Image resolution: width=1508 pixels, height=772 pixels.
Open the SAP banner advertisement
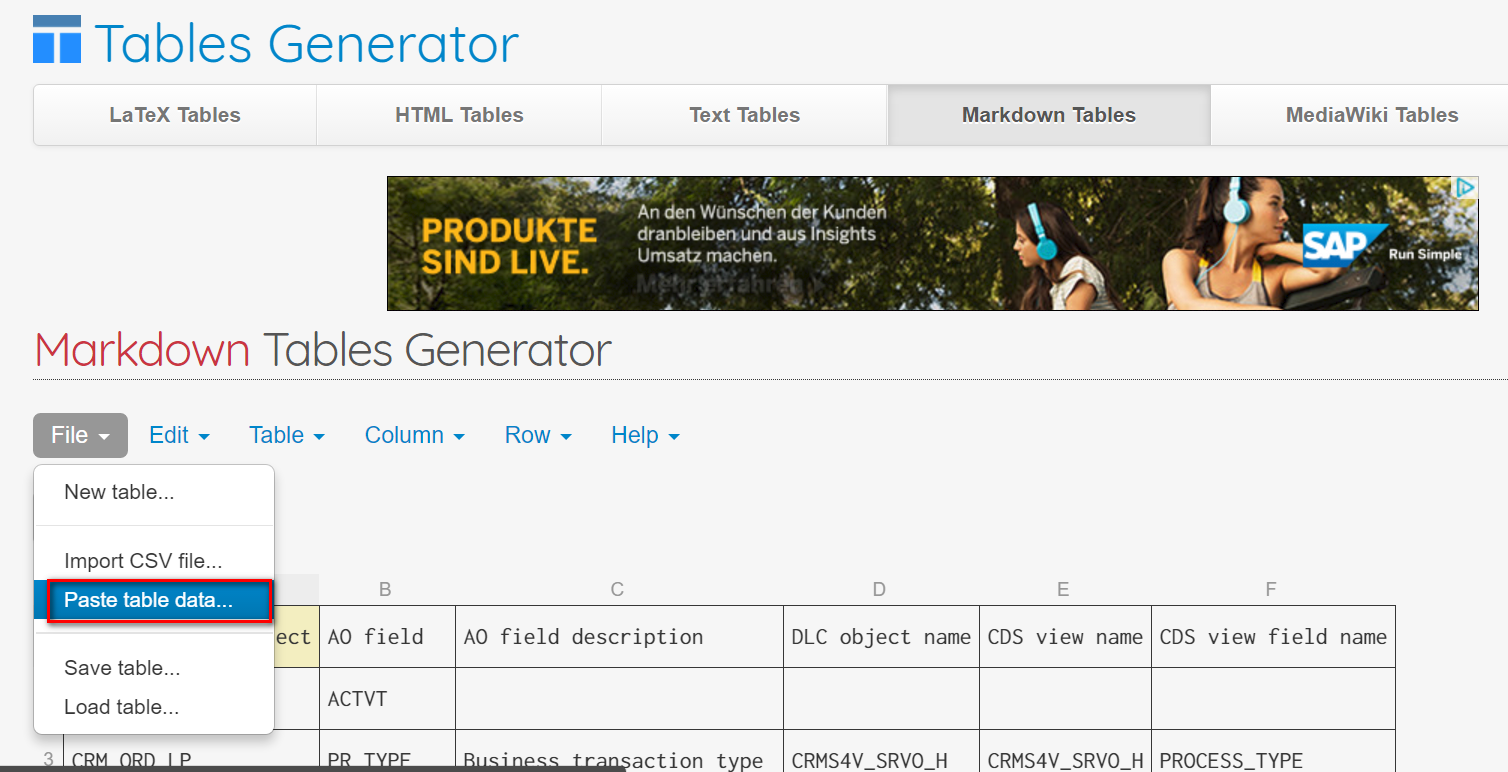[x=932, y=243]
